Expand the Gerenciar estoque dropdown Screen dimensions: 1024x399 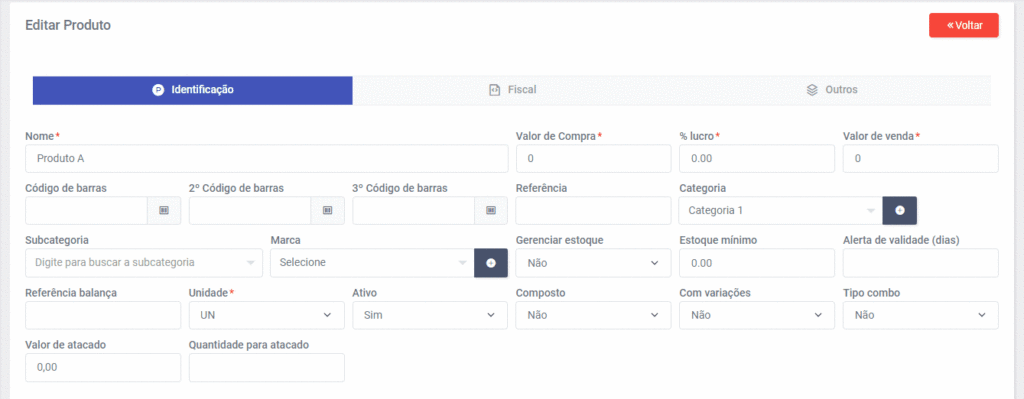coord(593,263)
